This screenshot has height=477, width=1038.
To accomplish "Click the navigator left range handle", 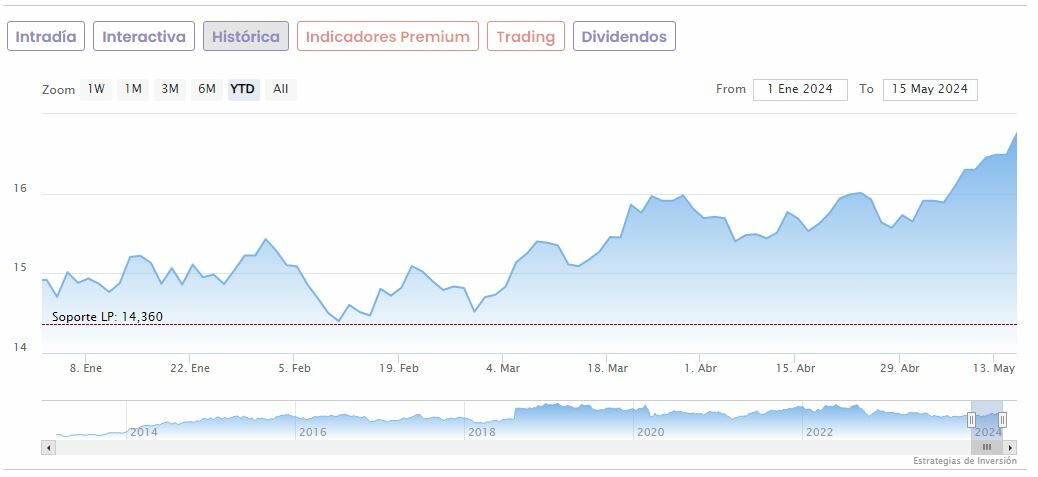I will (971, 420).
